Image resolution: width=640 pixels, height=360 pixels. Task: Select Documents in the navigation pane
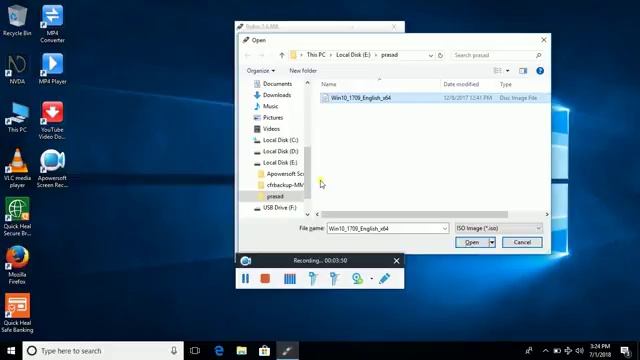coord(277,84)
